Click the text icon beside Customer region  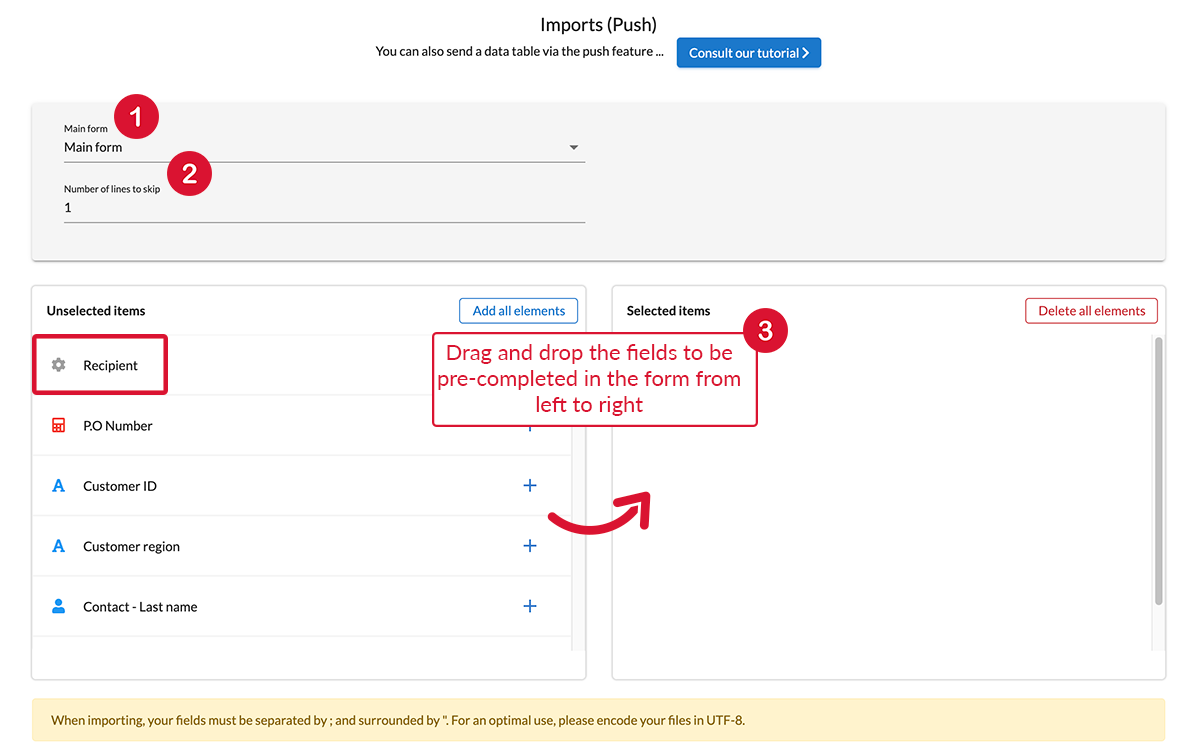[x=58, y=547]
